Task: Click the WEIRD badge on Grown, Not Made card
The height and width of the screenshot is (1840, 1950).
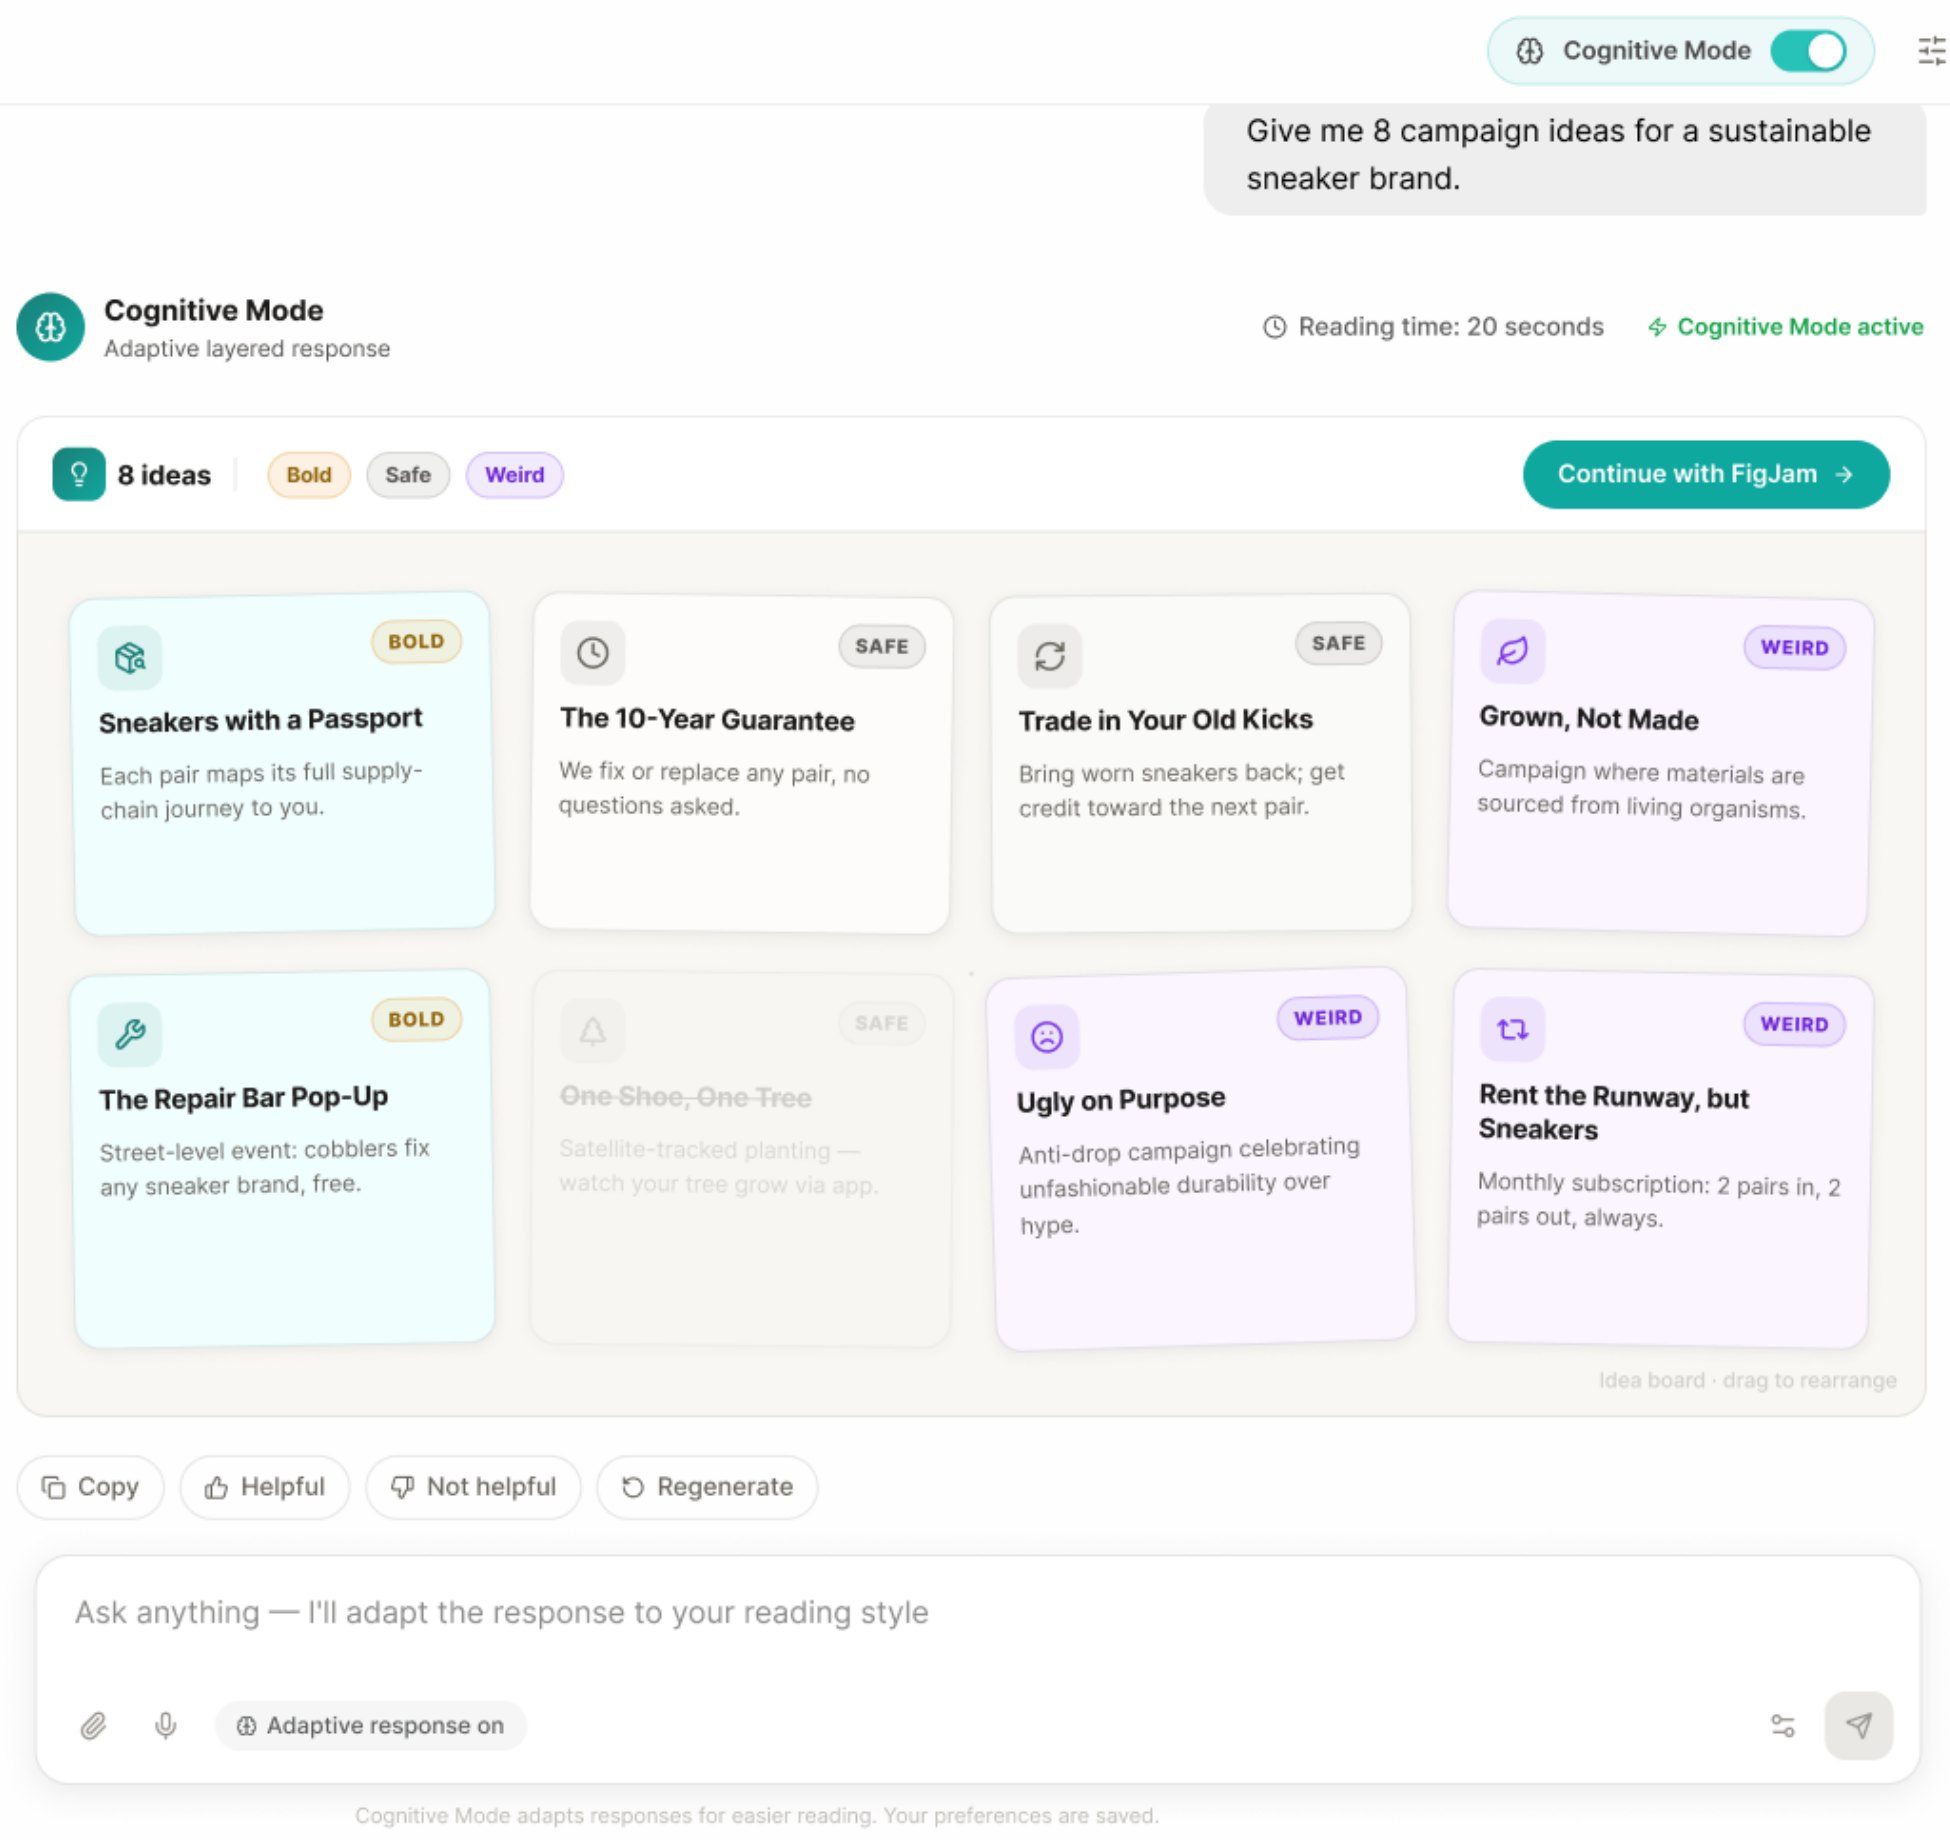Action: pos(1795,647)
